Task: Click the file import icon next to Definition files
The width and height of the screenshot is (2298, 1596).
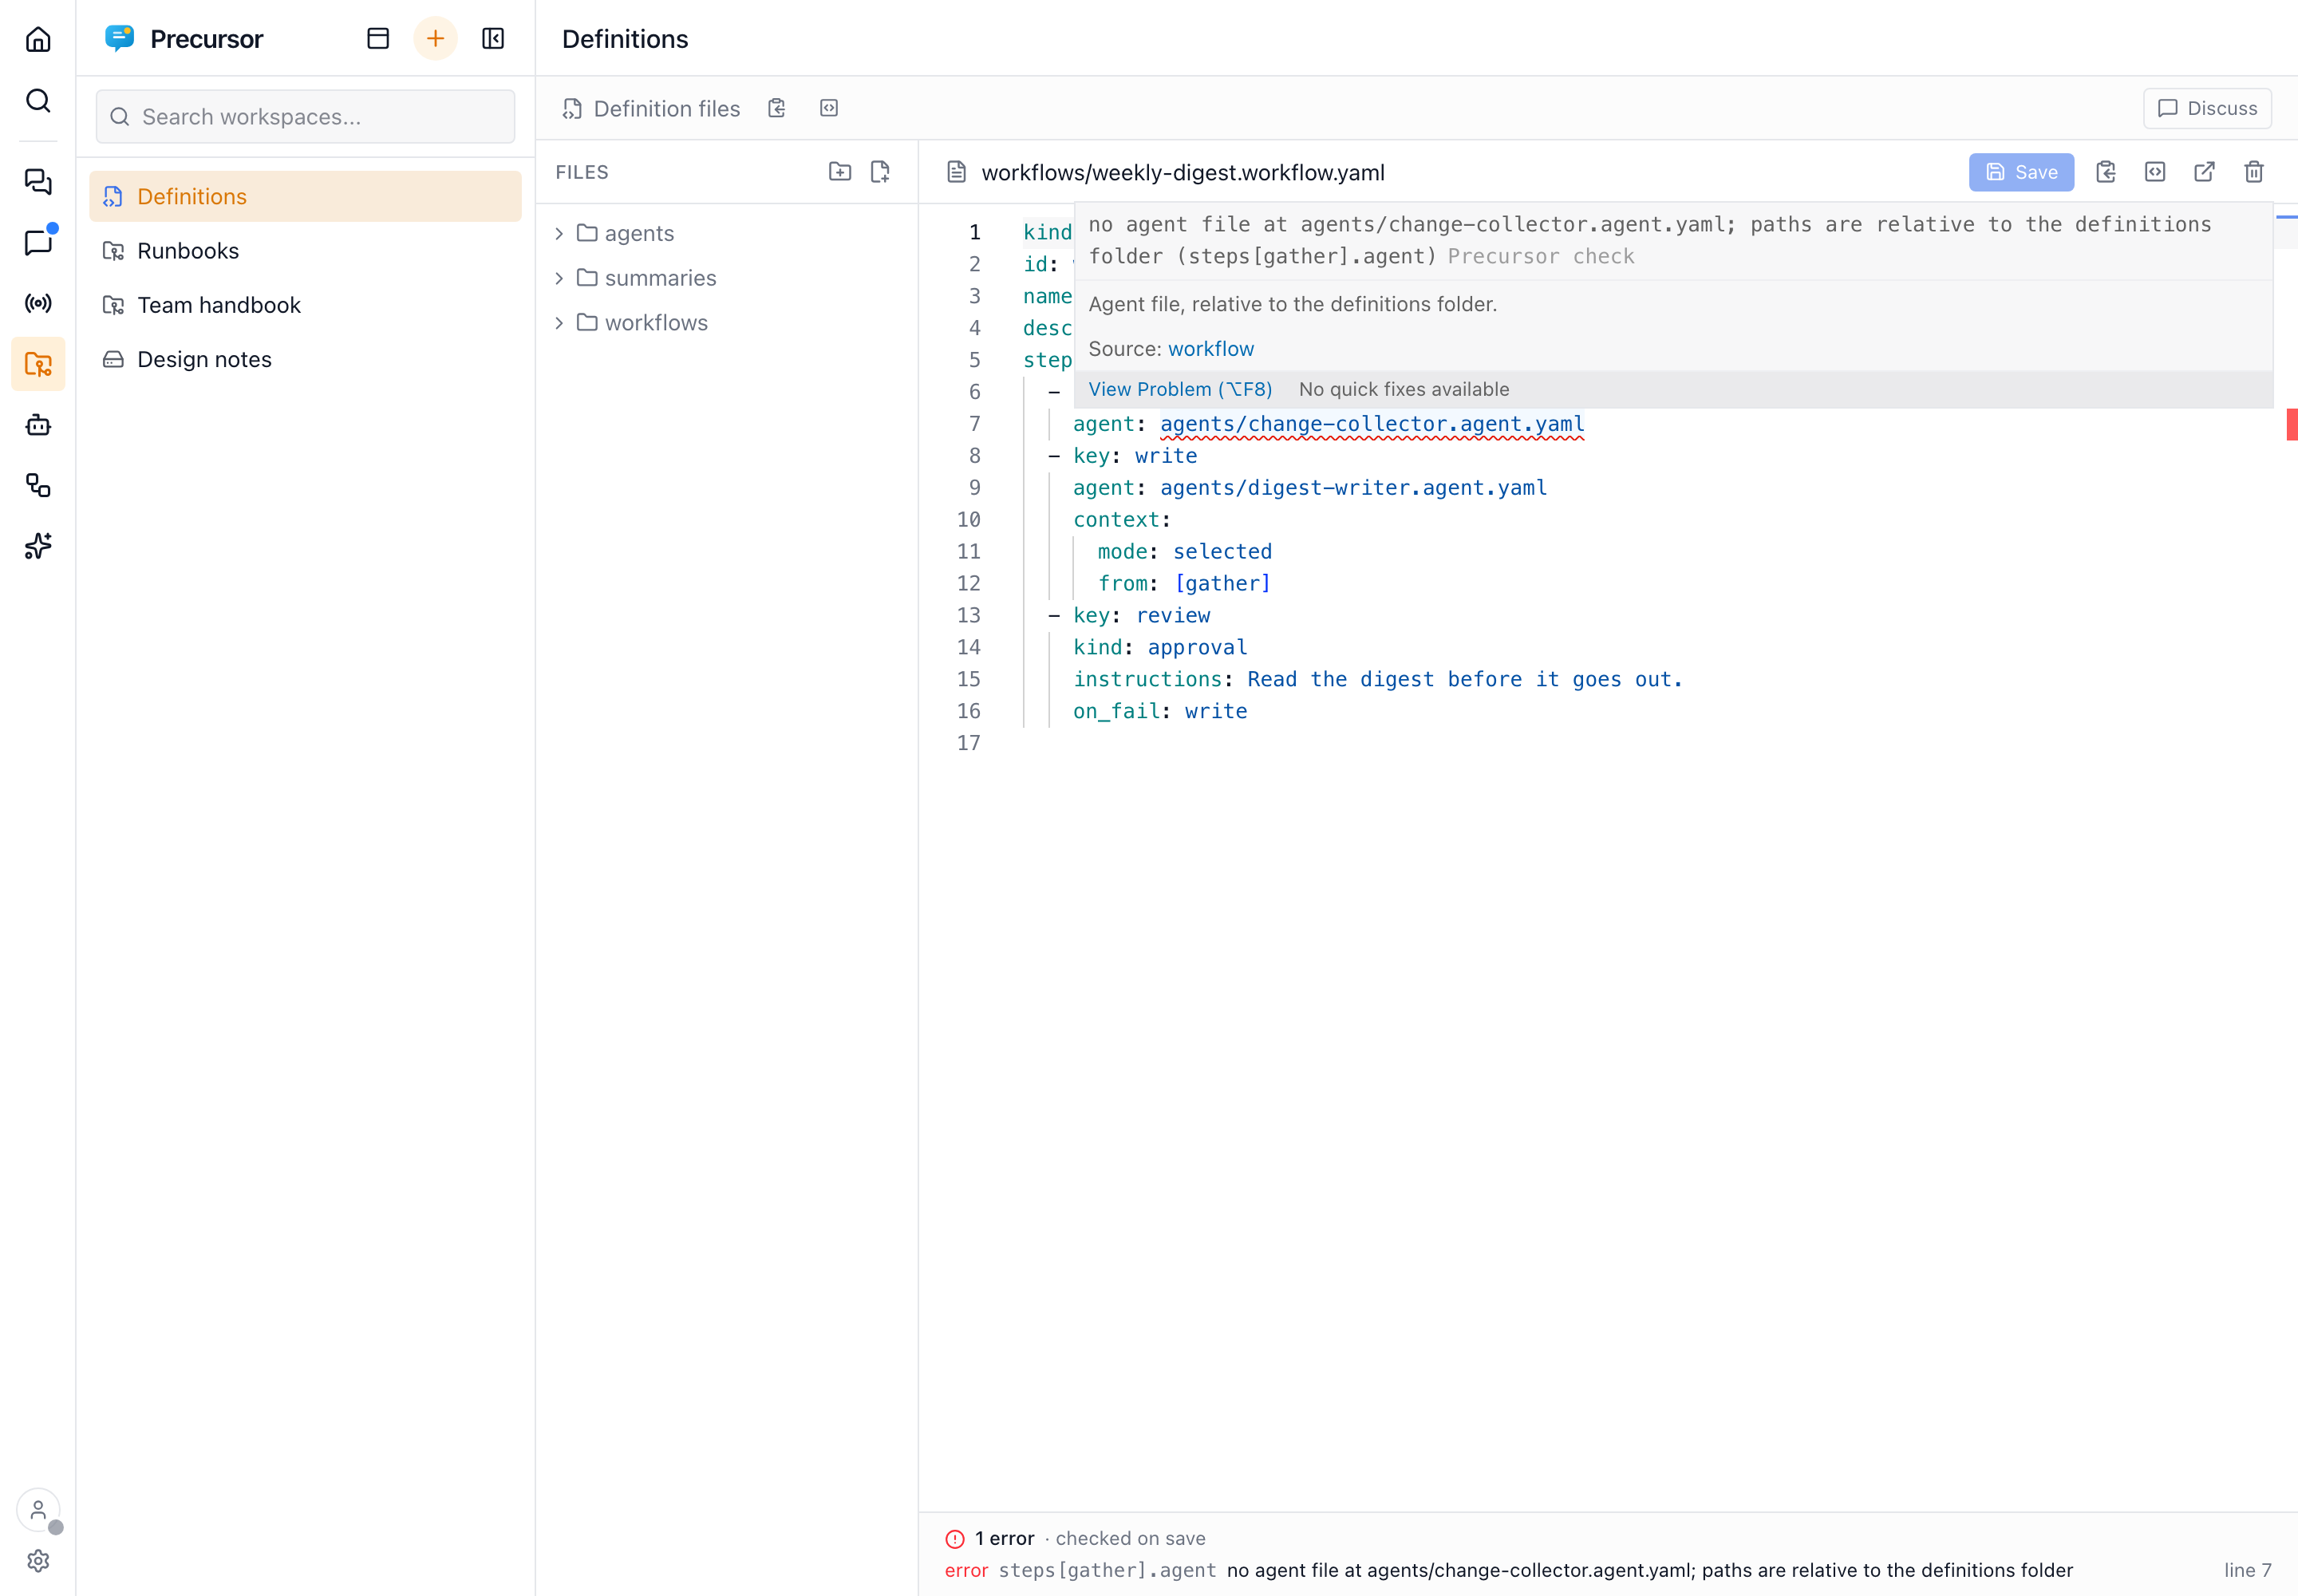Action: coord(777,108)
